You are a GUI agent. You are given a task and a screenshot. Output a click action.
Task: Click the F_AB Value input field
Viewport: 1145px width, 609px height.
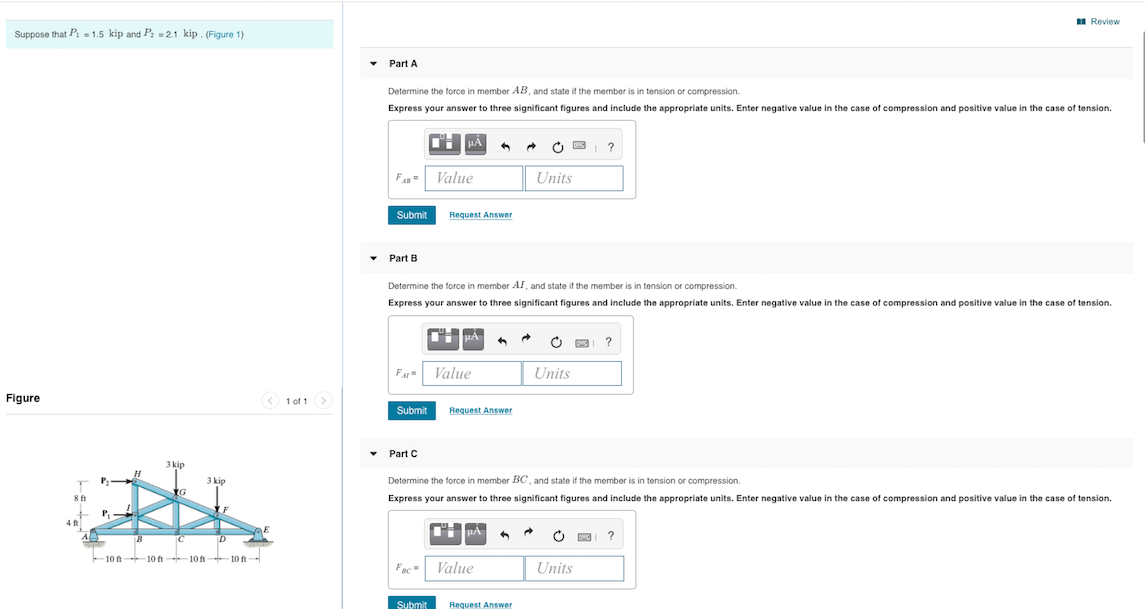pyautogui.click(x=474, y=178)
